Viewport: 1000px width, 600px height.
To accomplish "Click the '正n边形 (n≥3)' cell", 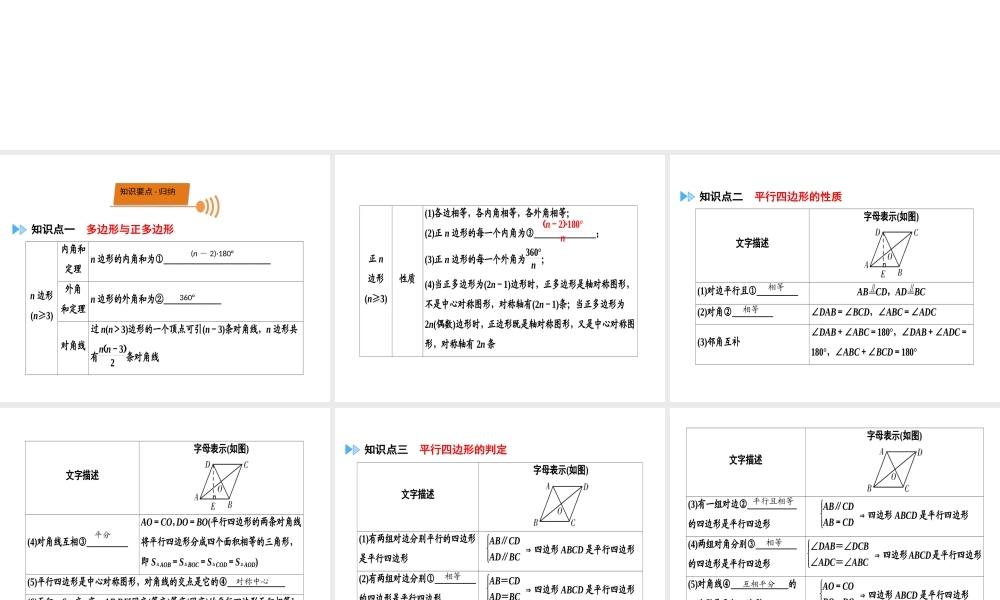I will coord(376,279).
